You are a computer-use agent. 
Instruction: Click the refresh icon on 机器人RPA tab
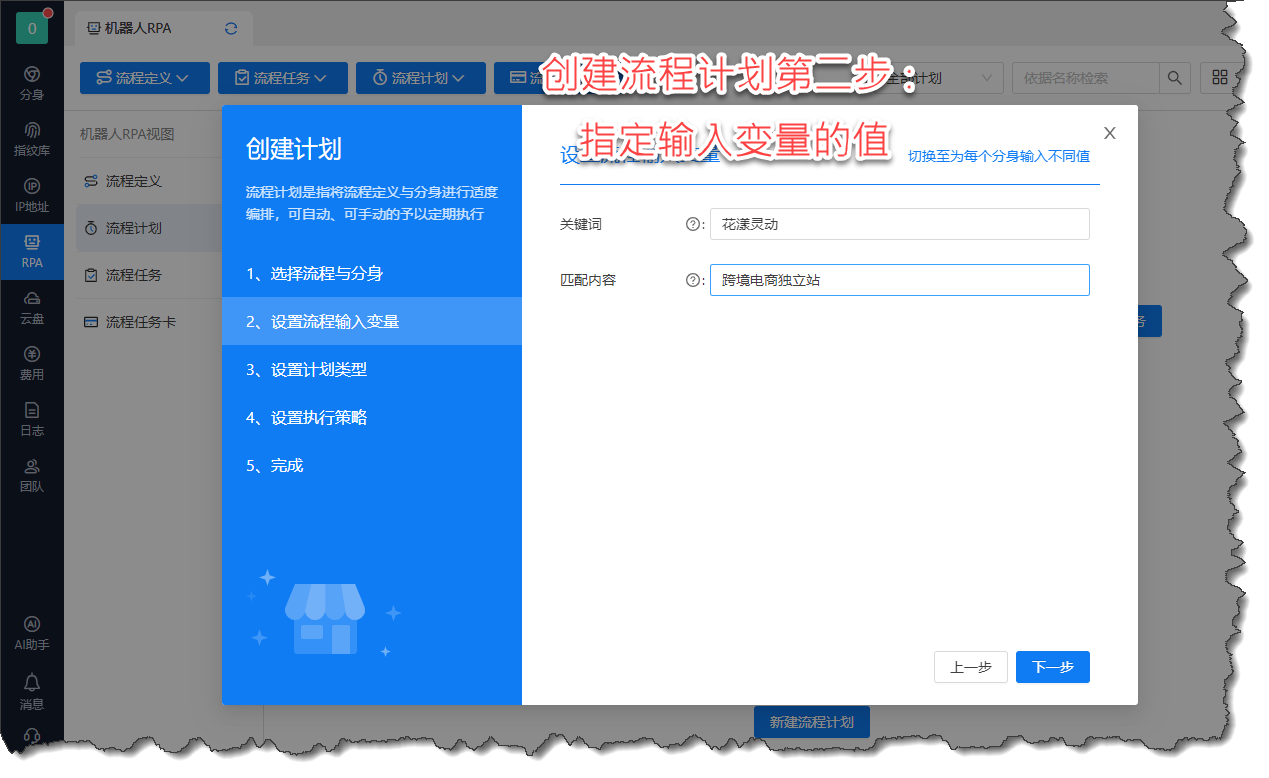tap(231, 29)
